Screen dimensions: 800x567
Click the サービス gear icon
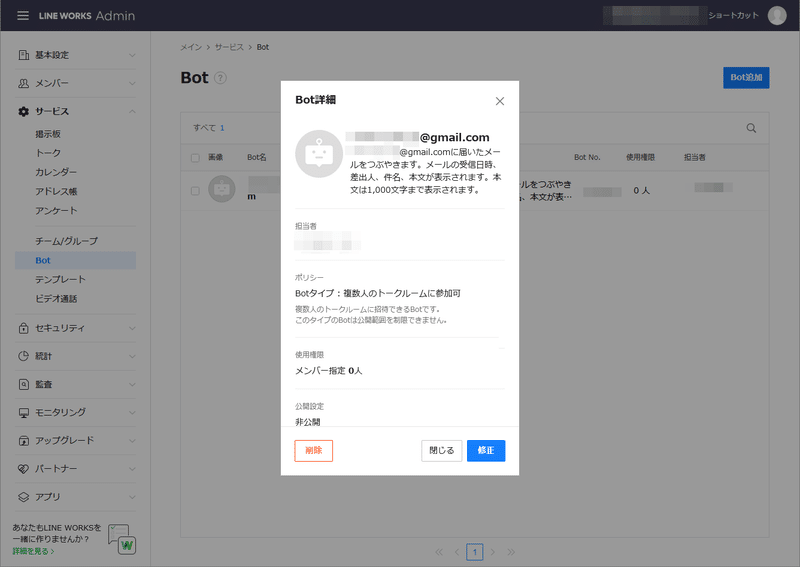(23, 111)
